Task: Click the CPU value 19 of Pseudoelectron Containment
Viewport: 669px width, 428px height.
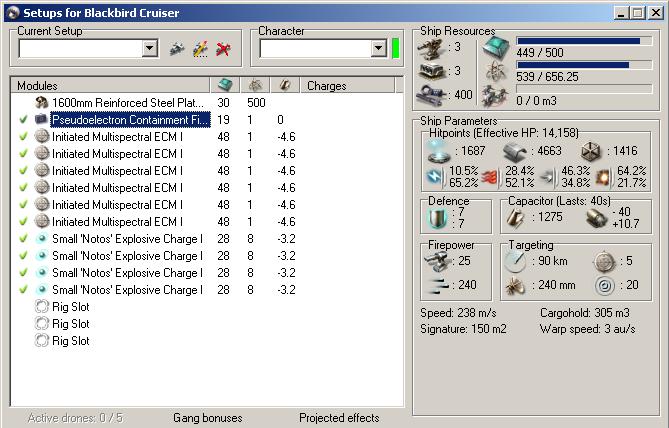Action: (223, 119)
